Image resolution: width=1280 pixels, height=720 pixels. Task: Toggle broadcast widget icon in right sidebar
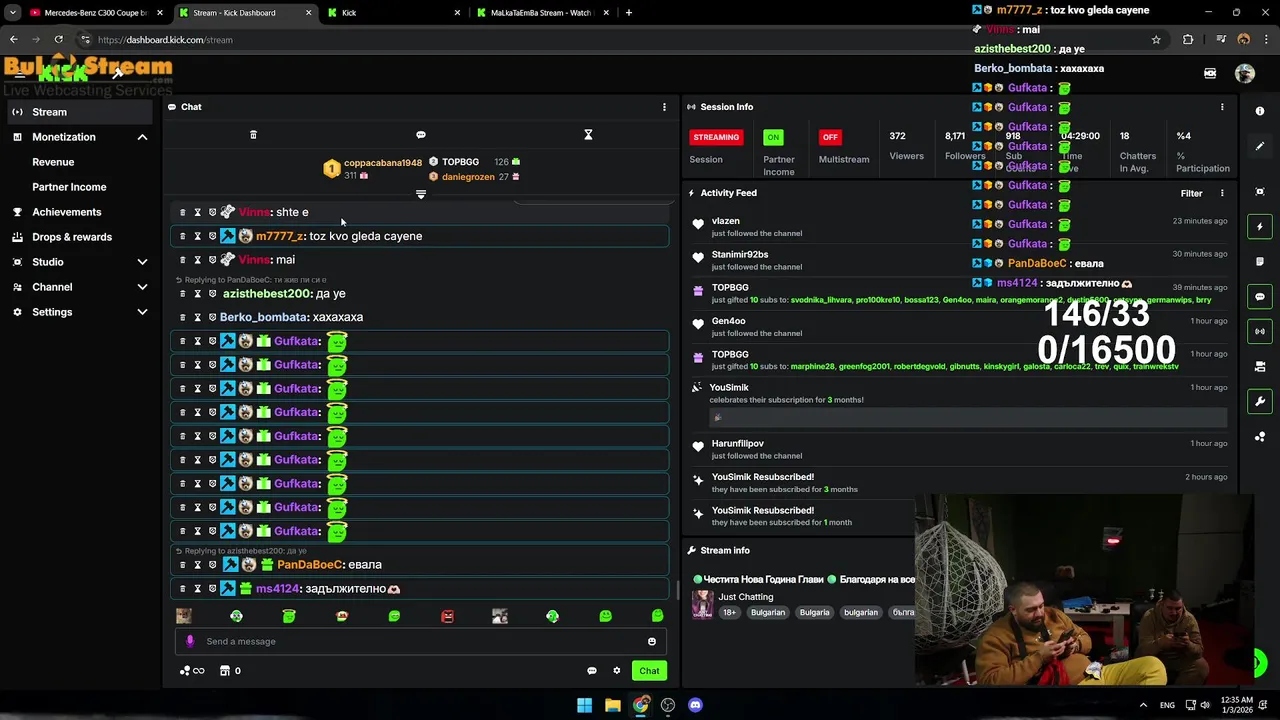[1260, 331]
